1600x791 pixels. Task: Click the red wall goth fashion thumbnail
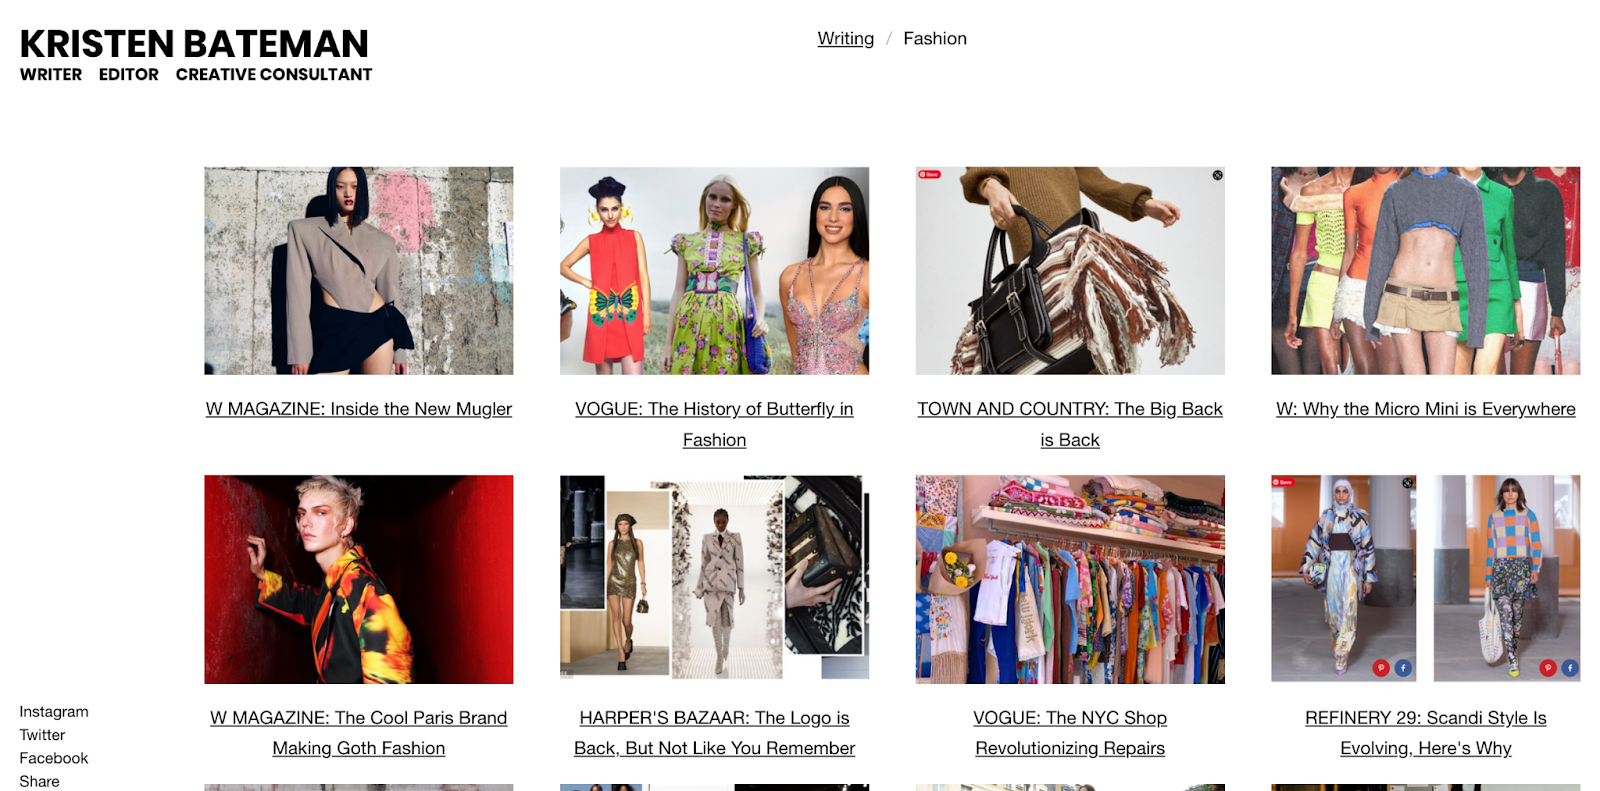(359, 580)
